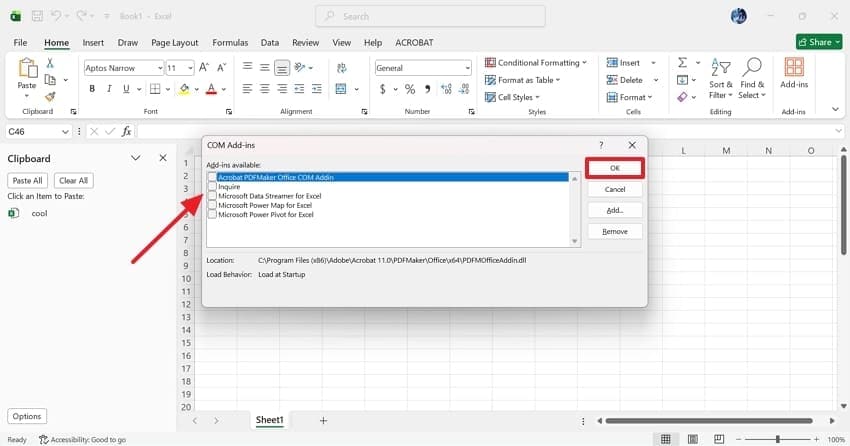Click Paste All in Clipboard pane

[28, 180]
